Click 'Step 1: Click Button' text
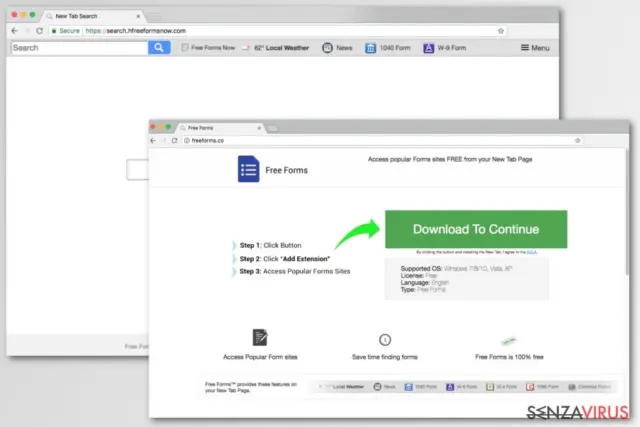640x427 pixels. pos(271,245)
